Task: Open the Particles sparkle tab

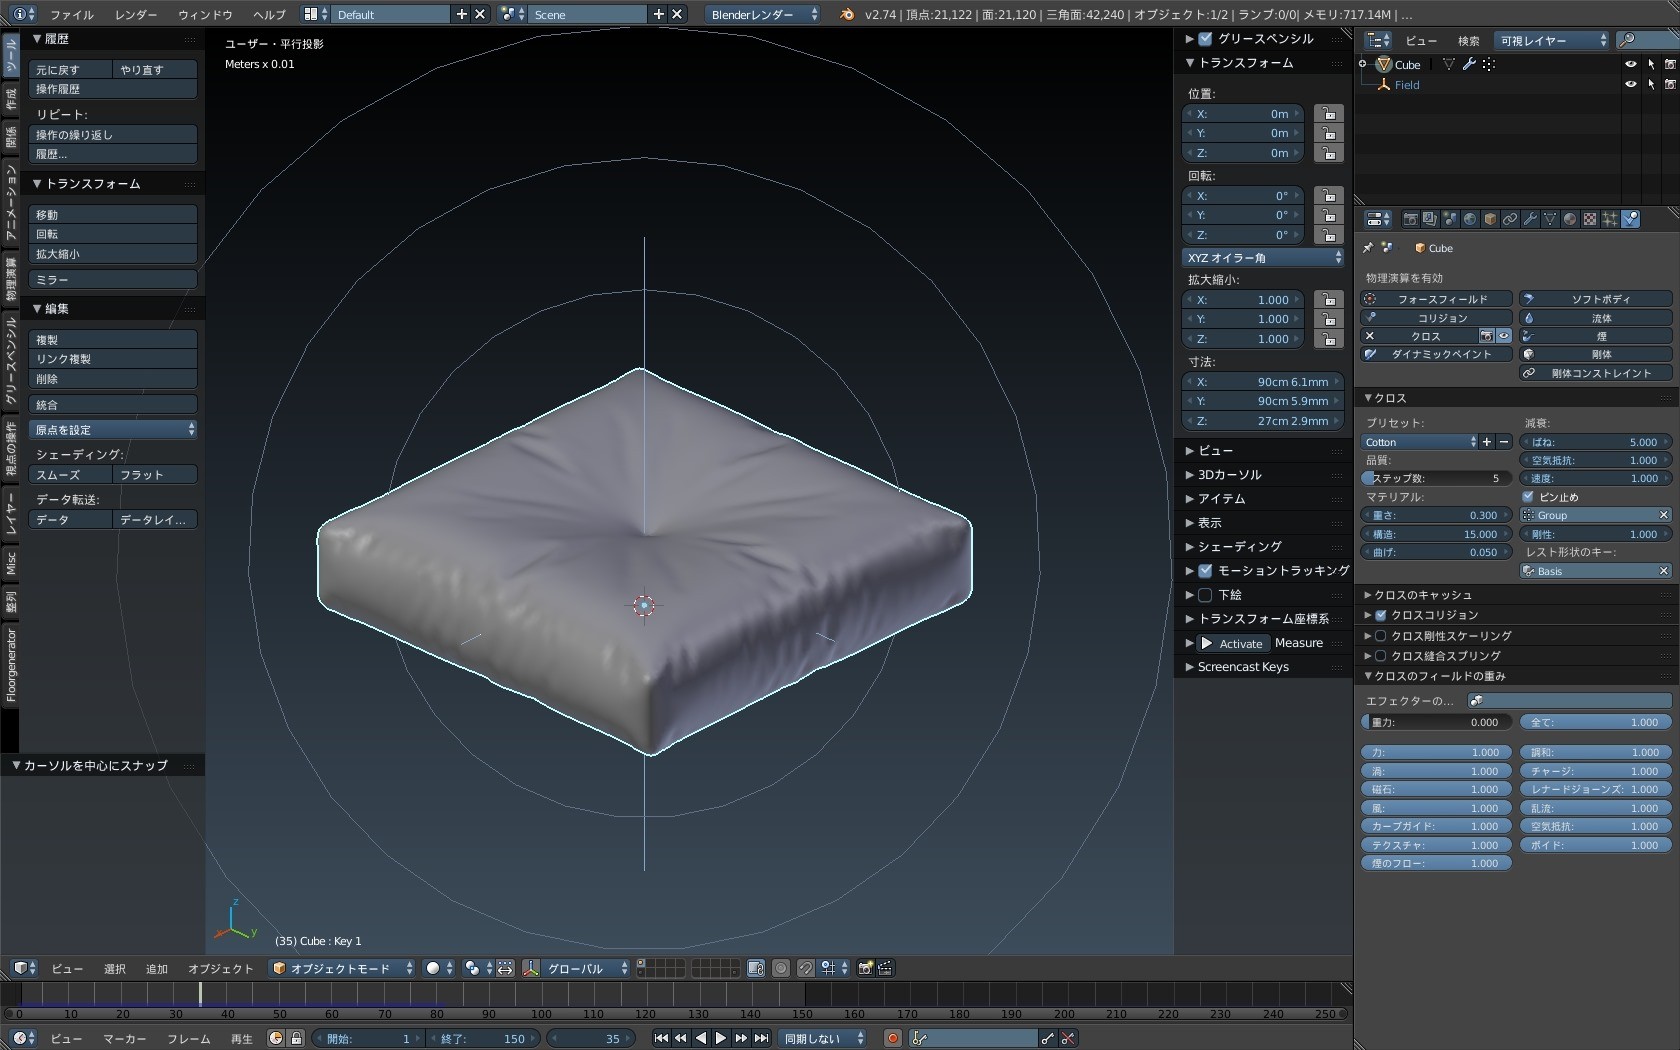Action: click(x=1610, y=219)
